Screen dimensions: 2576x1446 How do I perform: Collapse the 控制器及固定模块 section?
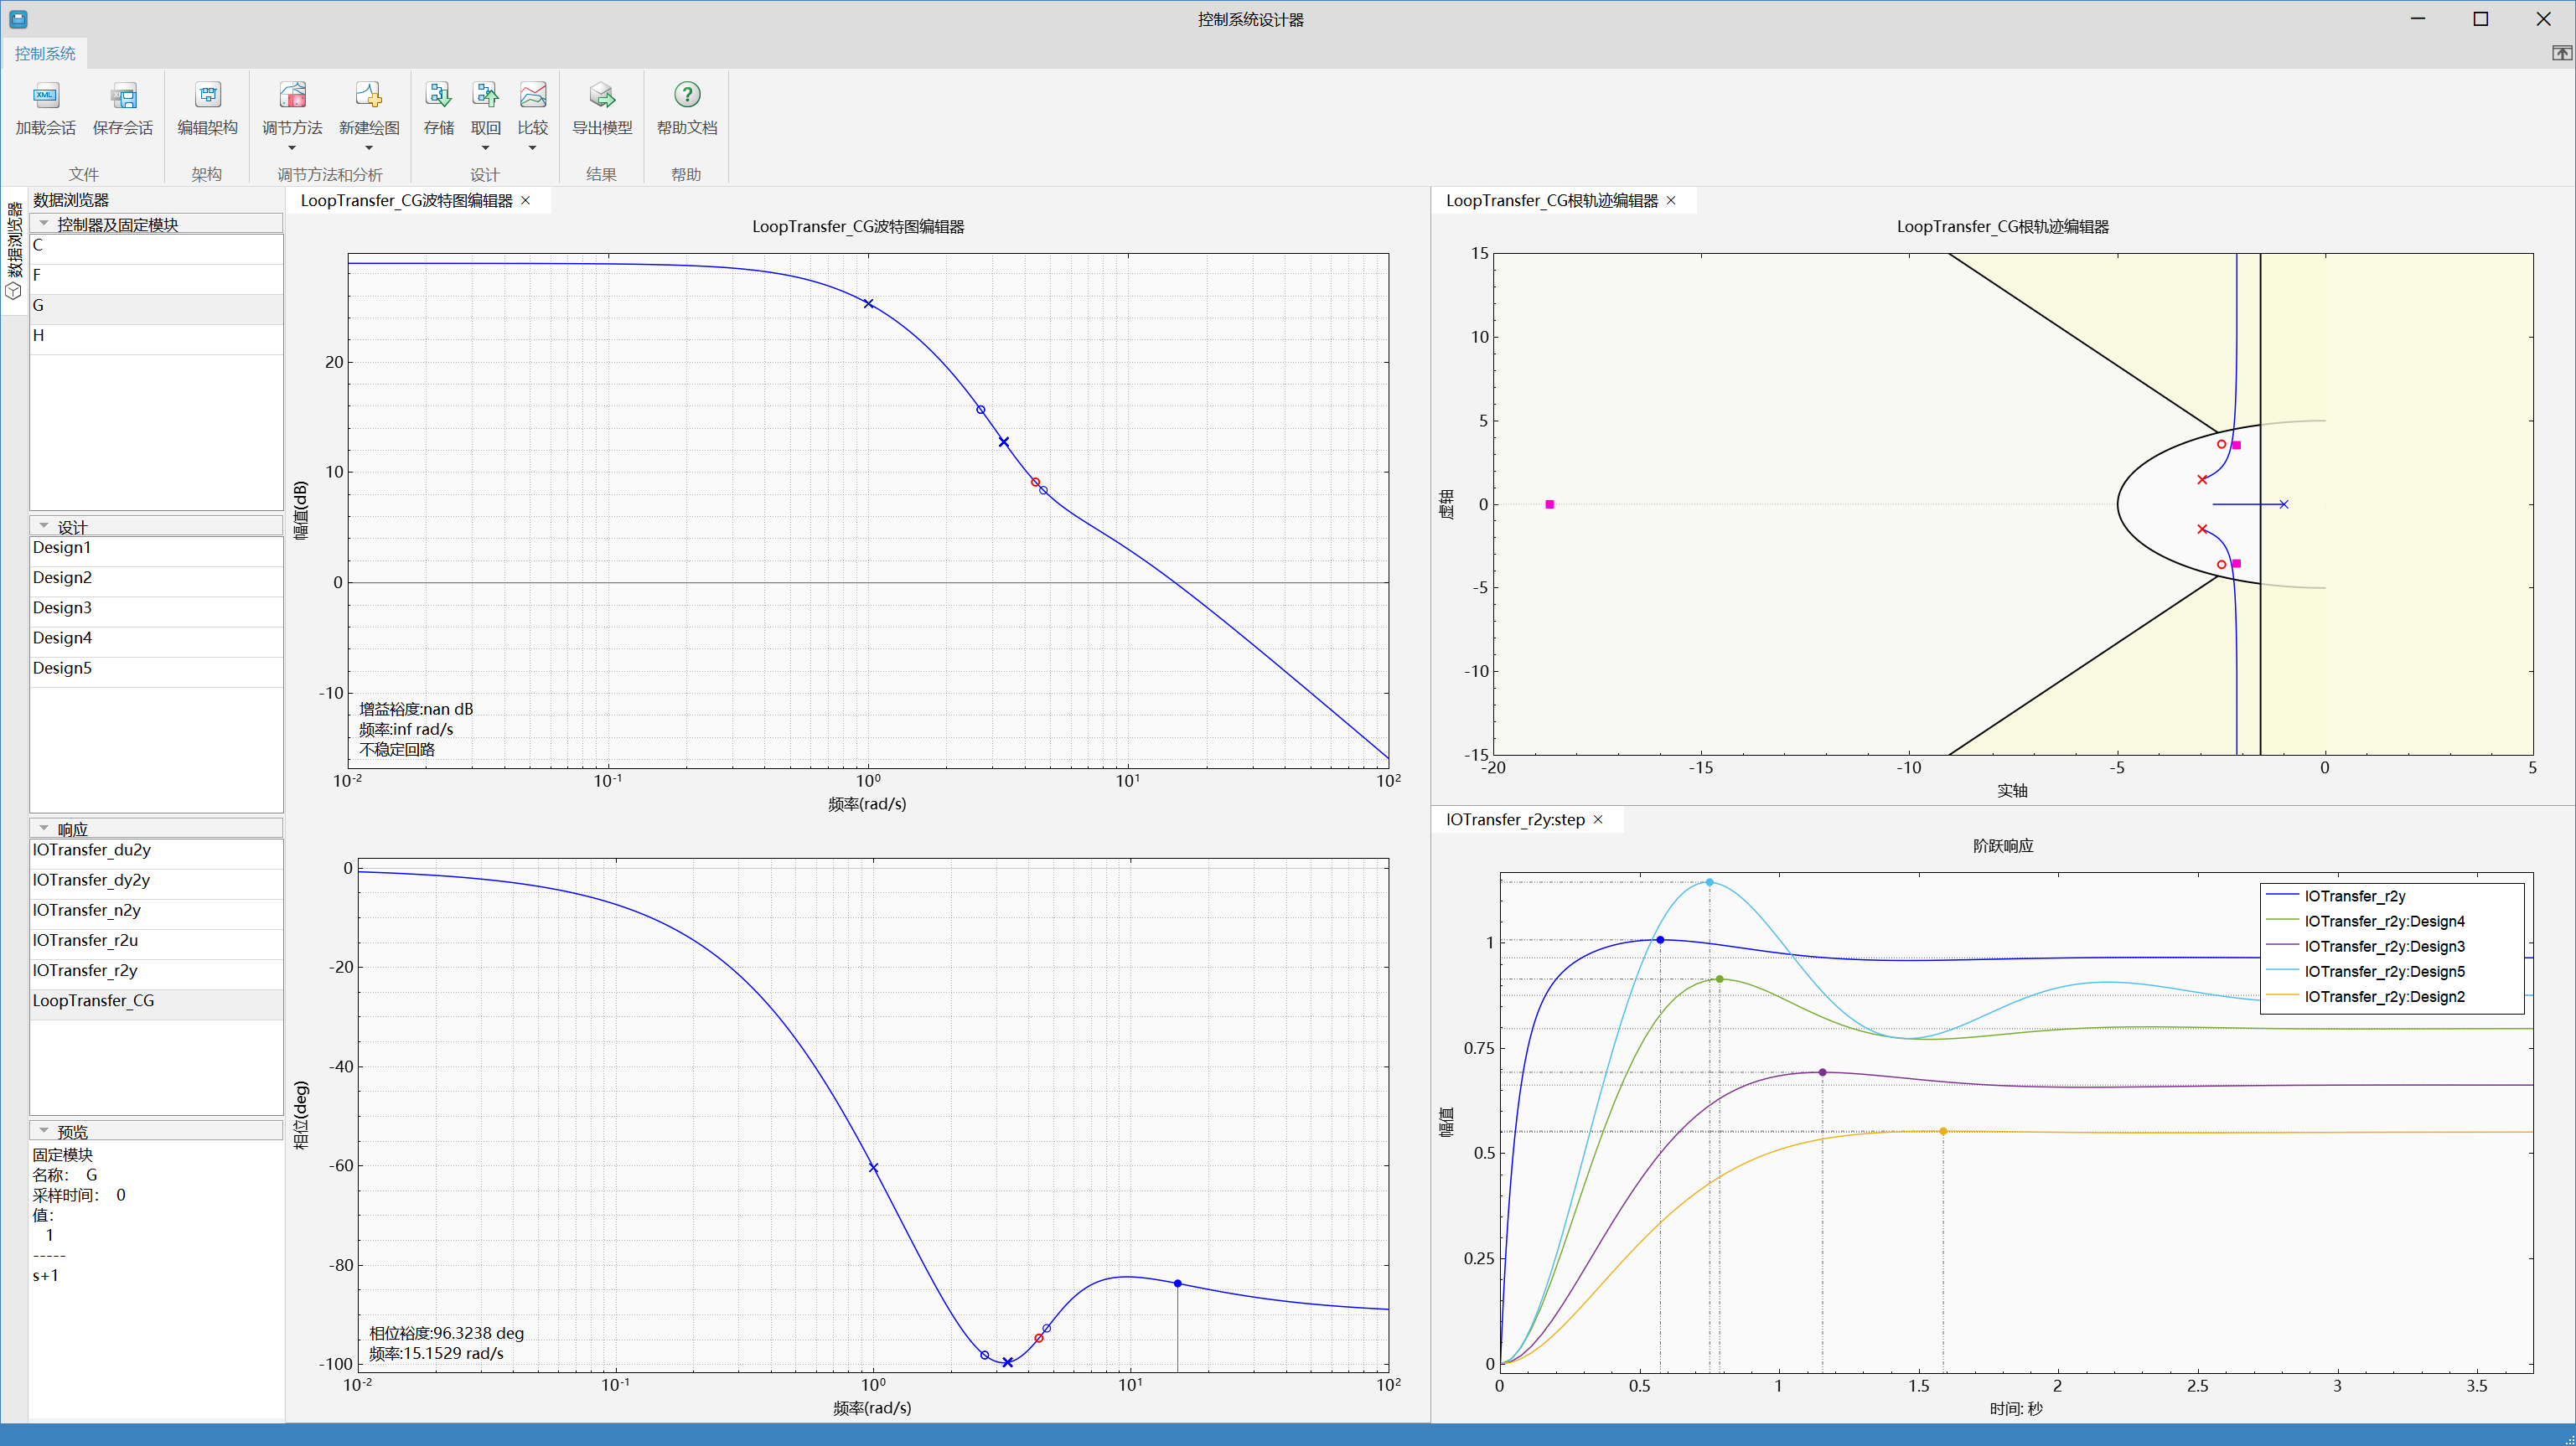(x=44, y=224)
